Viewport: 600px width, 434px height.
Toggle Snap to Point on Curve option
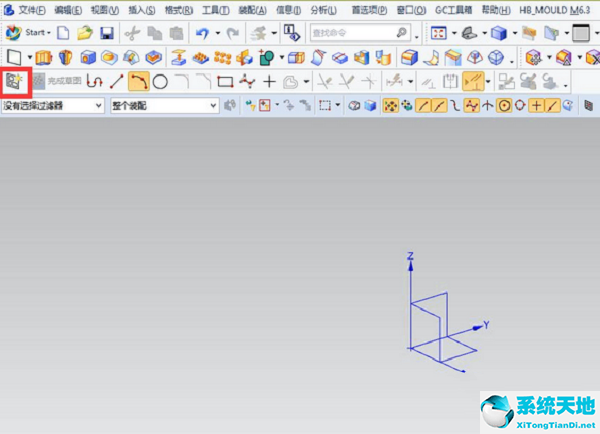click(552, 105)
